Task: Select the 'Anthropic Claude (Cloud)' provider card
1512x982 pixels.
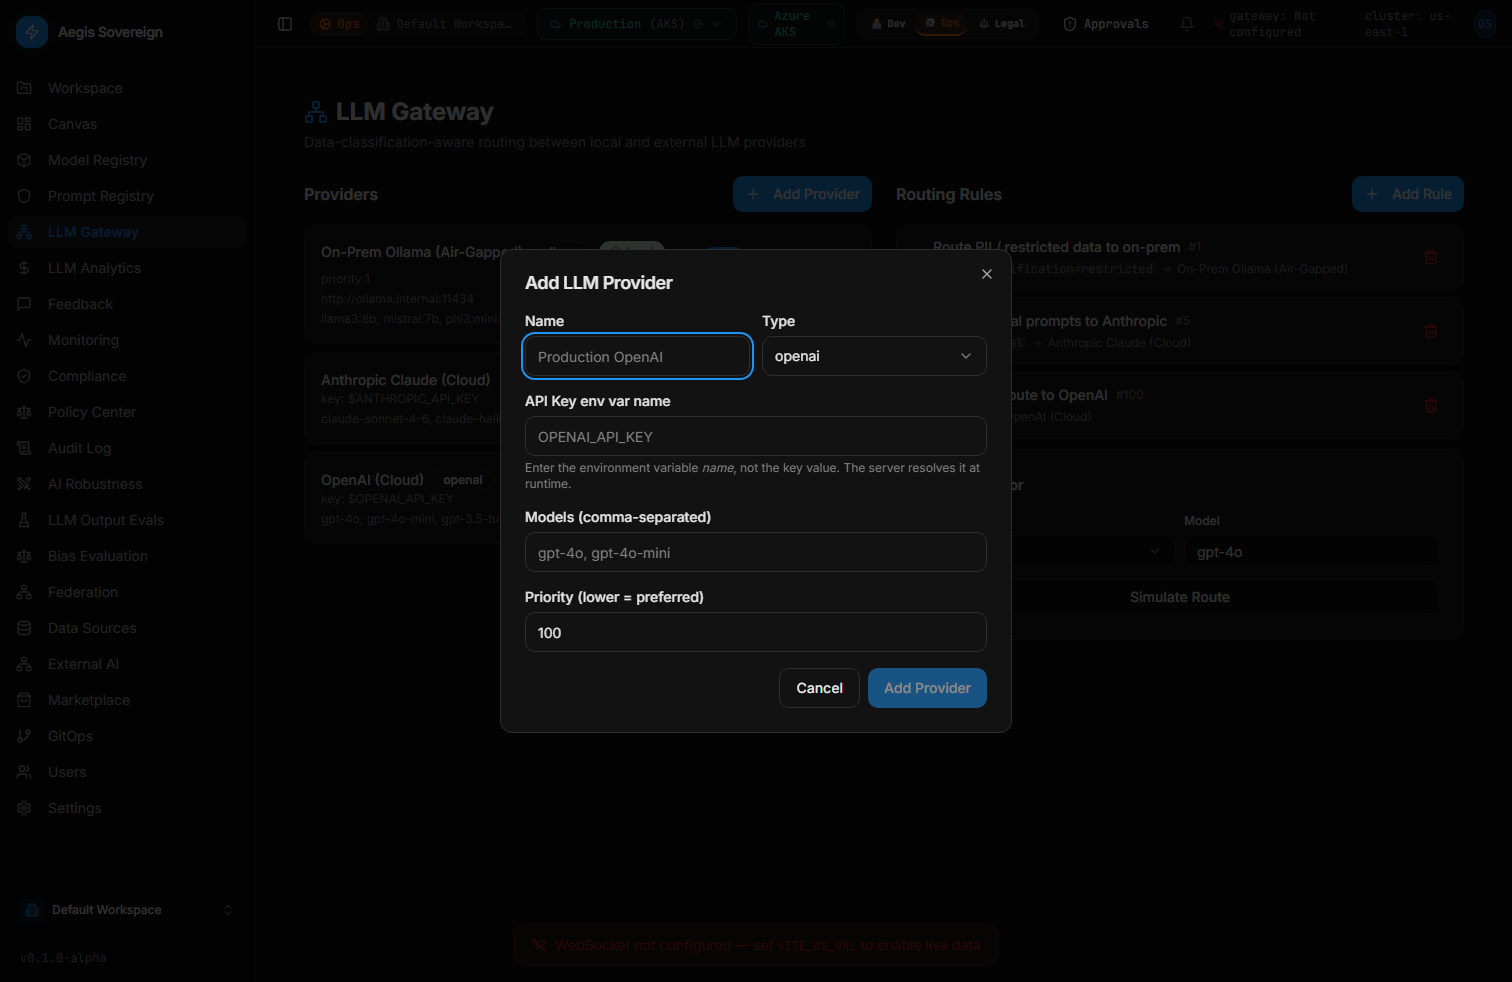Action: (404, 398)
